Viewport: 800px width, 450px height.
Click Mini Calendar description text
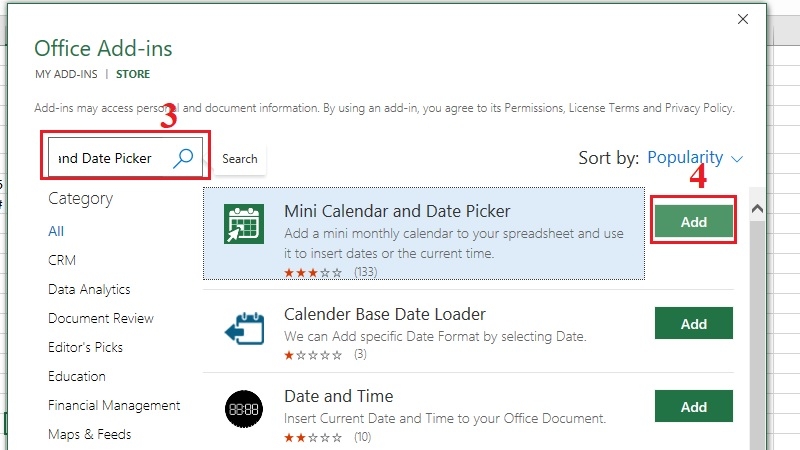[x=454, y=243]
